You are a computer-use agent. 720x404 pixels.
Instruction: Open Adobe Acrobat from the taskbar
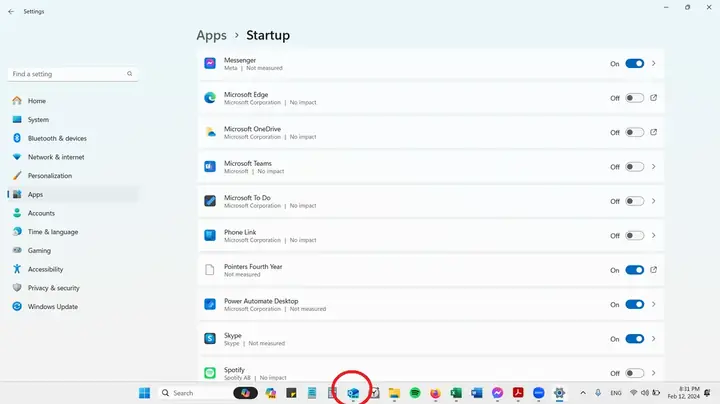pos(518,393)
